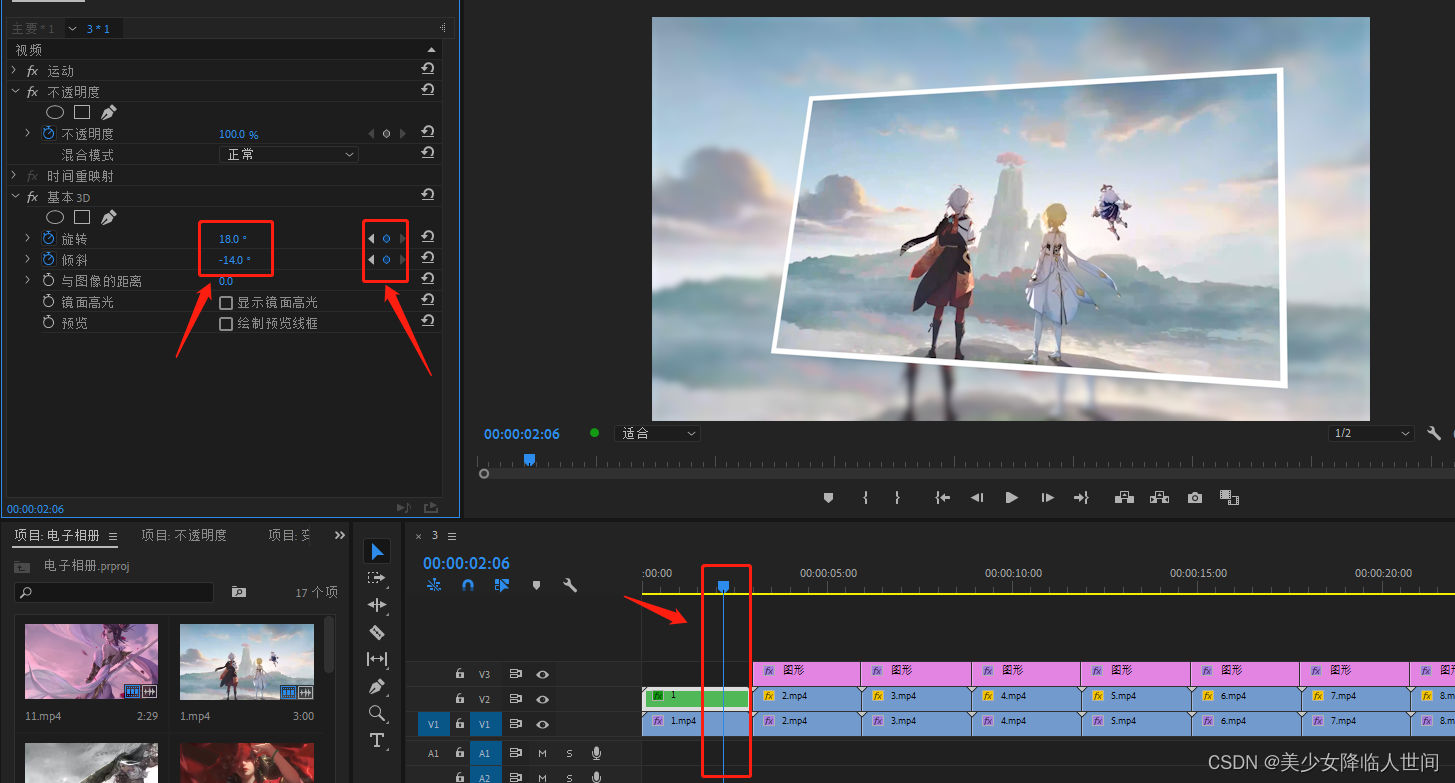The height and width of the screenshot is (783, 1455).
Task: Click the project search field
Action: [114, 592]
